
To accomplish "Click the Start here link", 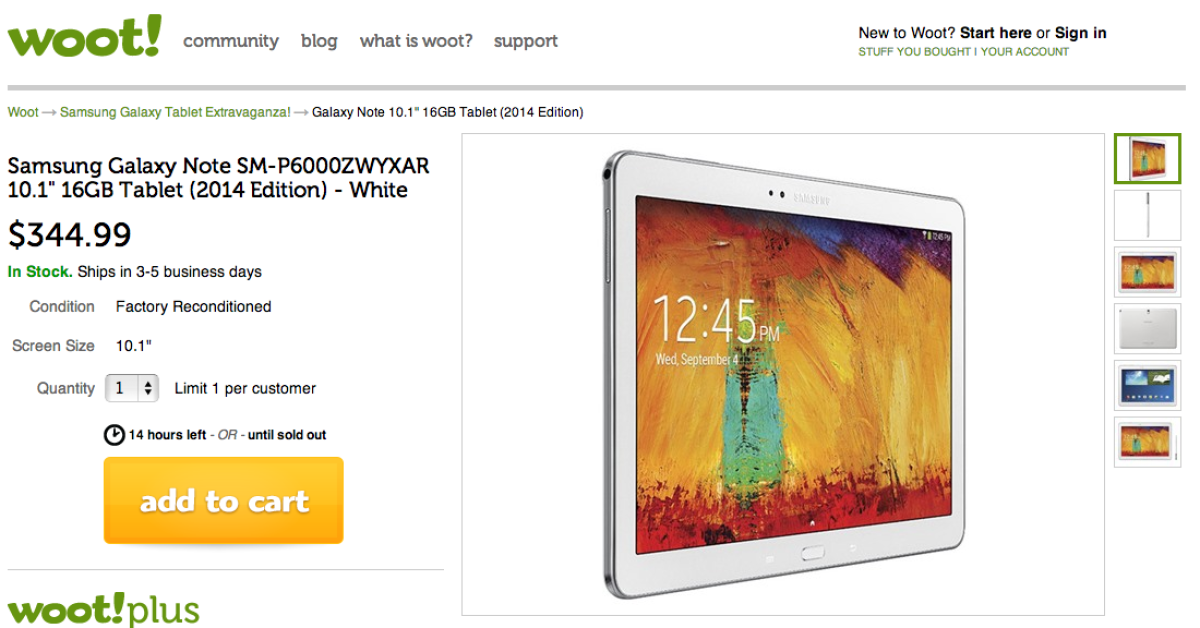I will pos(996,33).
